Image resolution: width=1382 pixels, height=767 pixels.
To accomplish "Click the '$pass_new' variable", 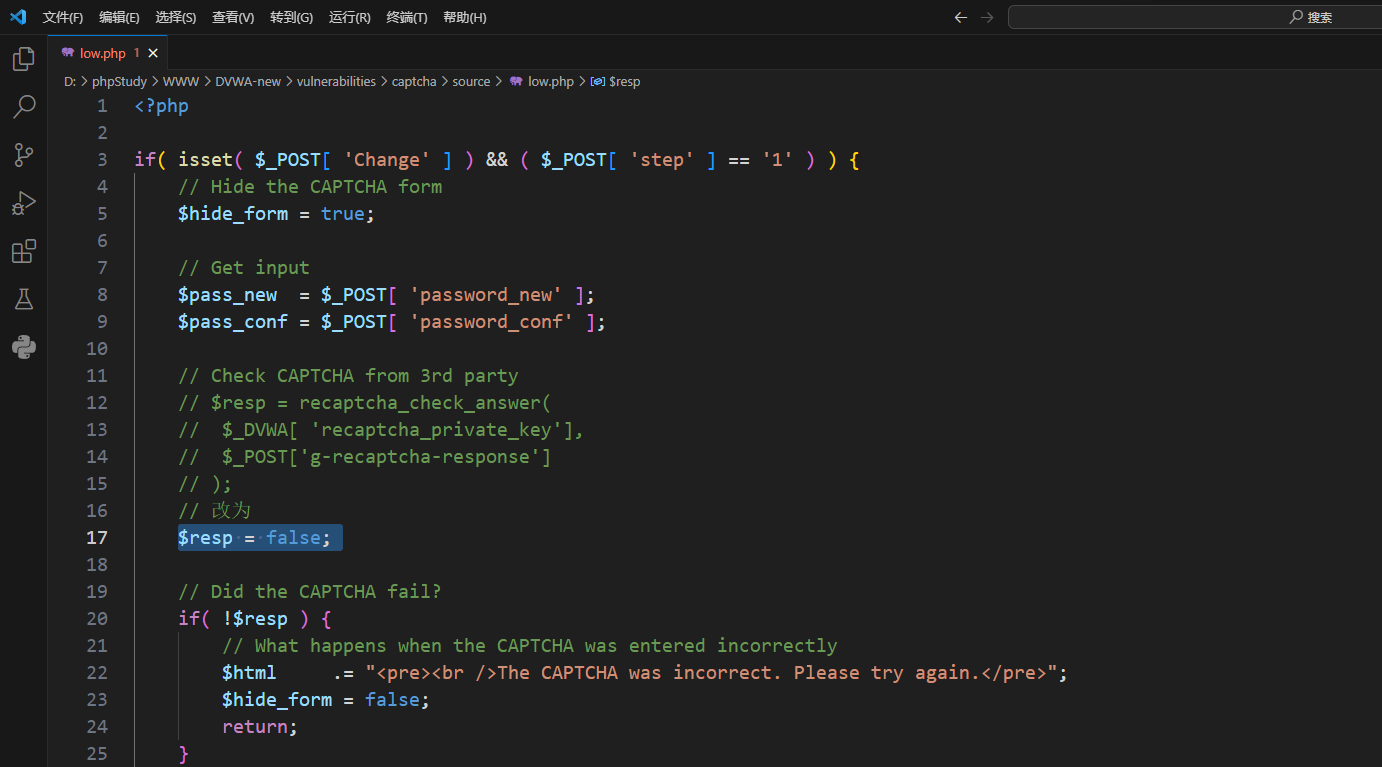I will pyautogui.click(x=227, y=295).
